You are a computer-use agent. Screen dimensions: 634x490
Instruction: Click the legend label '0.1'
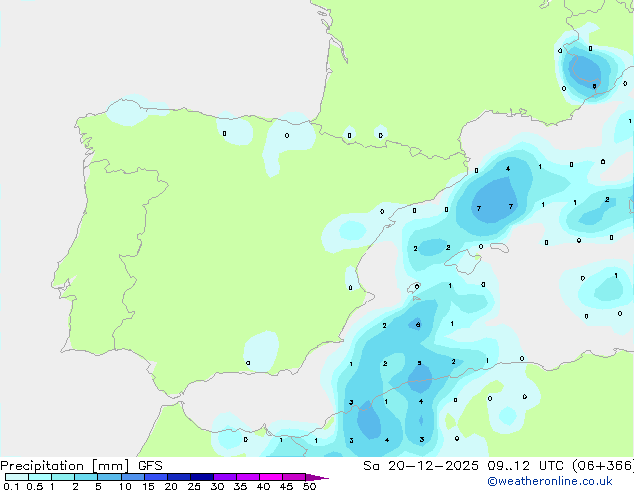coord(11,486)
